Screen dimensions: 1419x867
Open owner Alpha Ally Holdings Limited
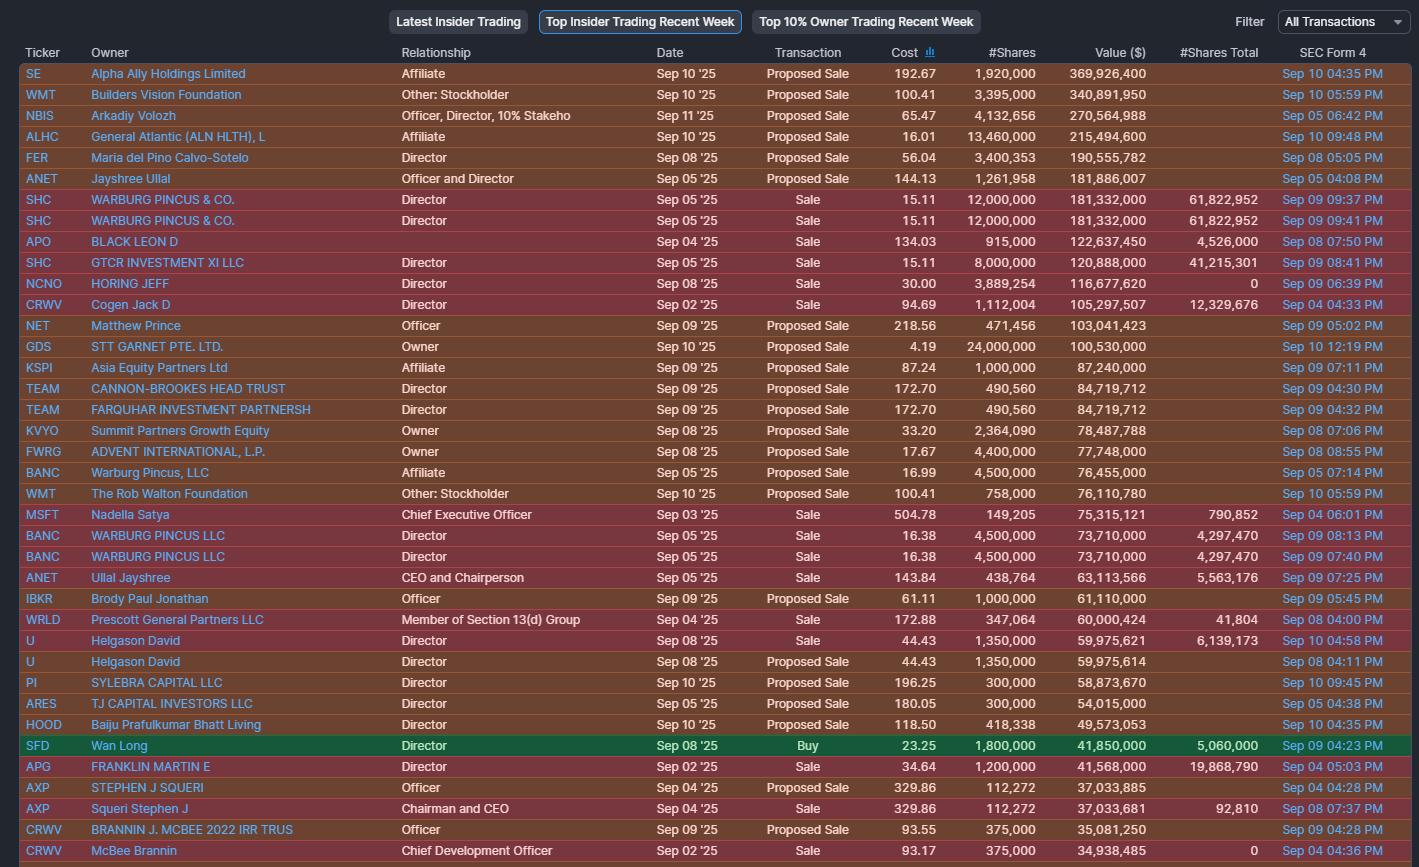pos(168,74)
